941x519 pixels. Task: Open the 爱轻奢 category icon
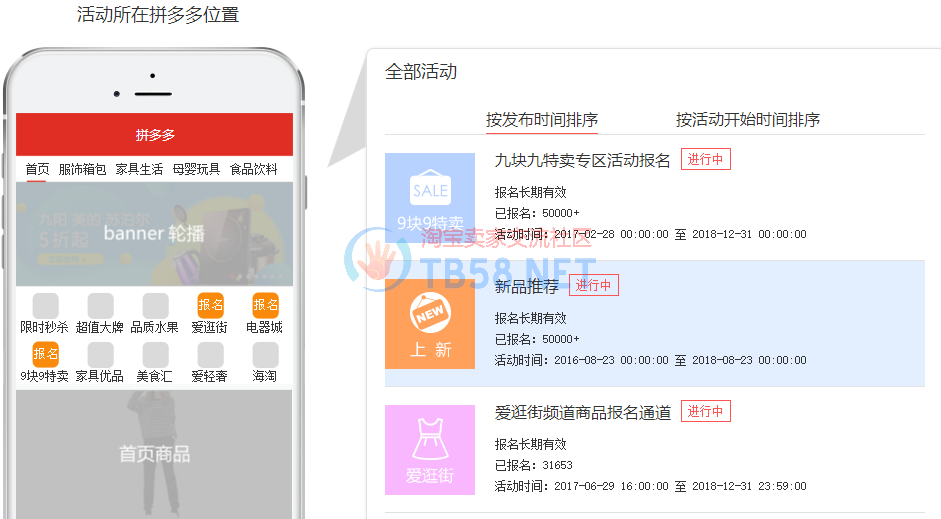(211, 355)
